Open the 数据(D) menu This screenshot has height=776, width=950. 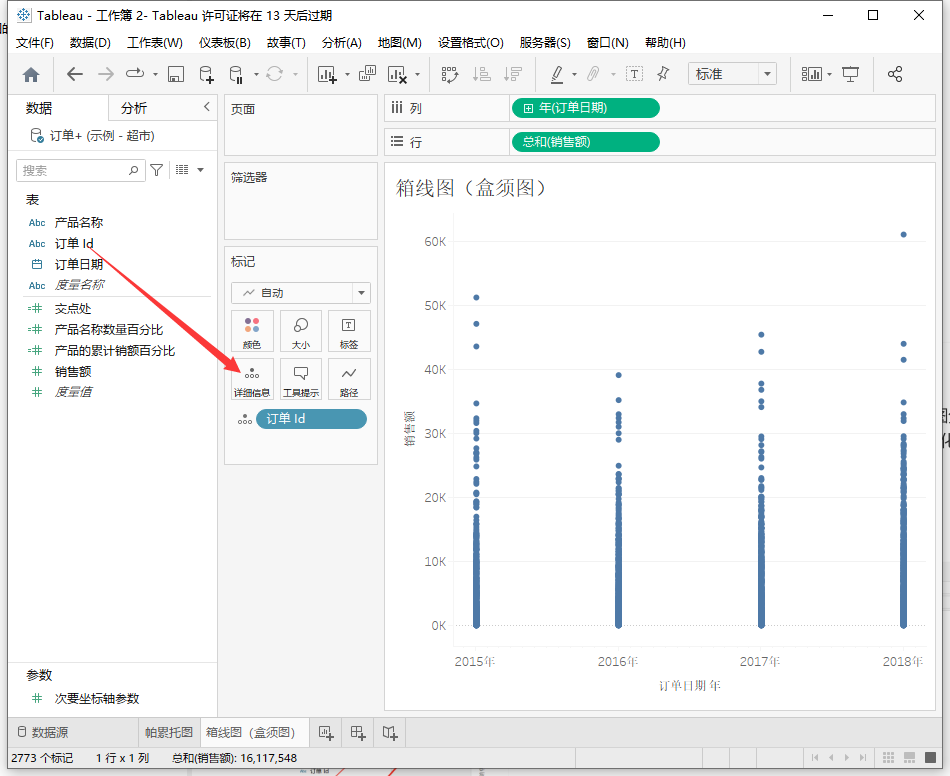(90, 42)
